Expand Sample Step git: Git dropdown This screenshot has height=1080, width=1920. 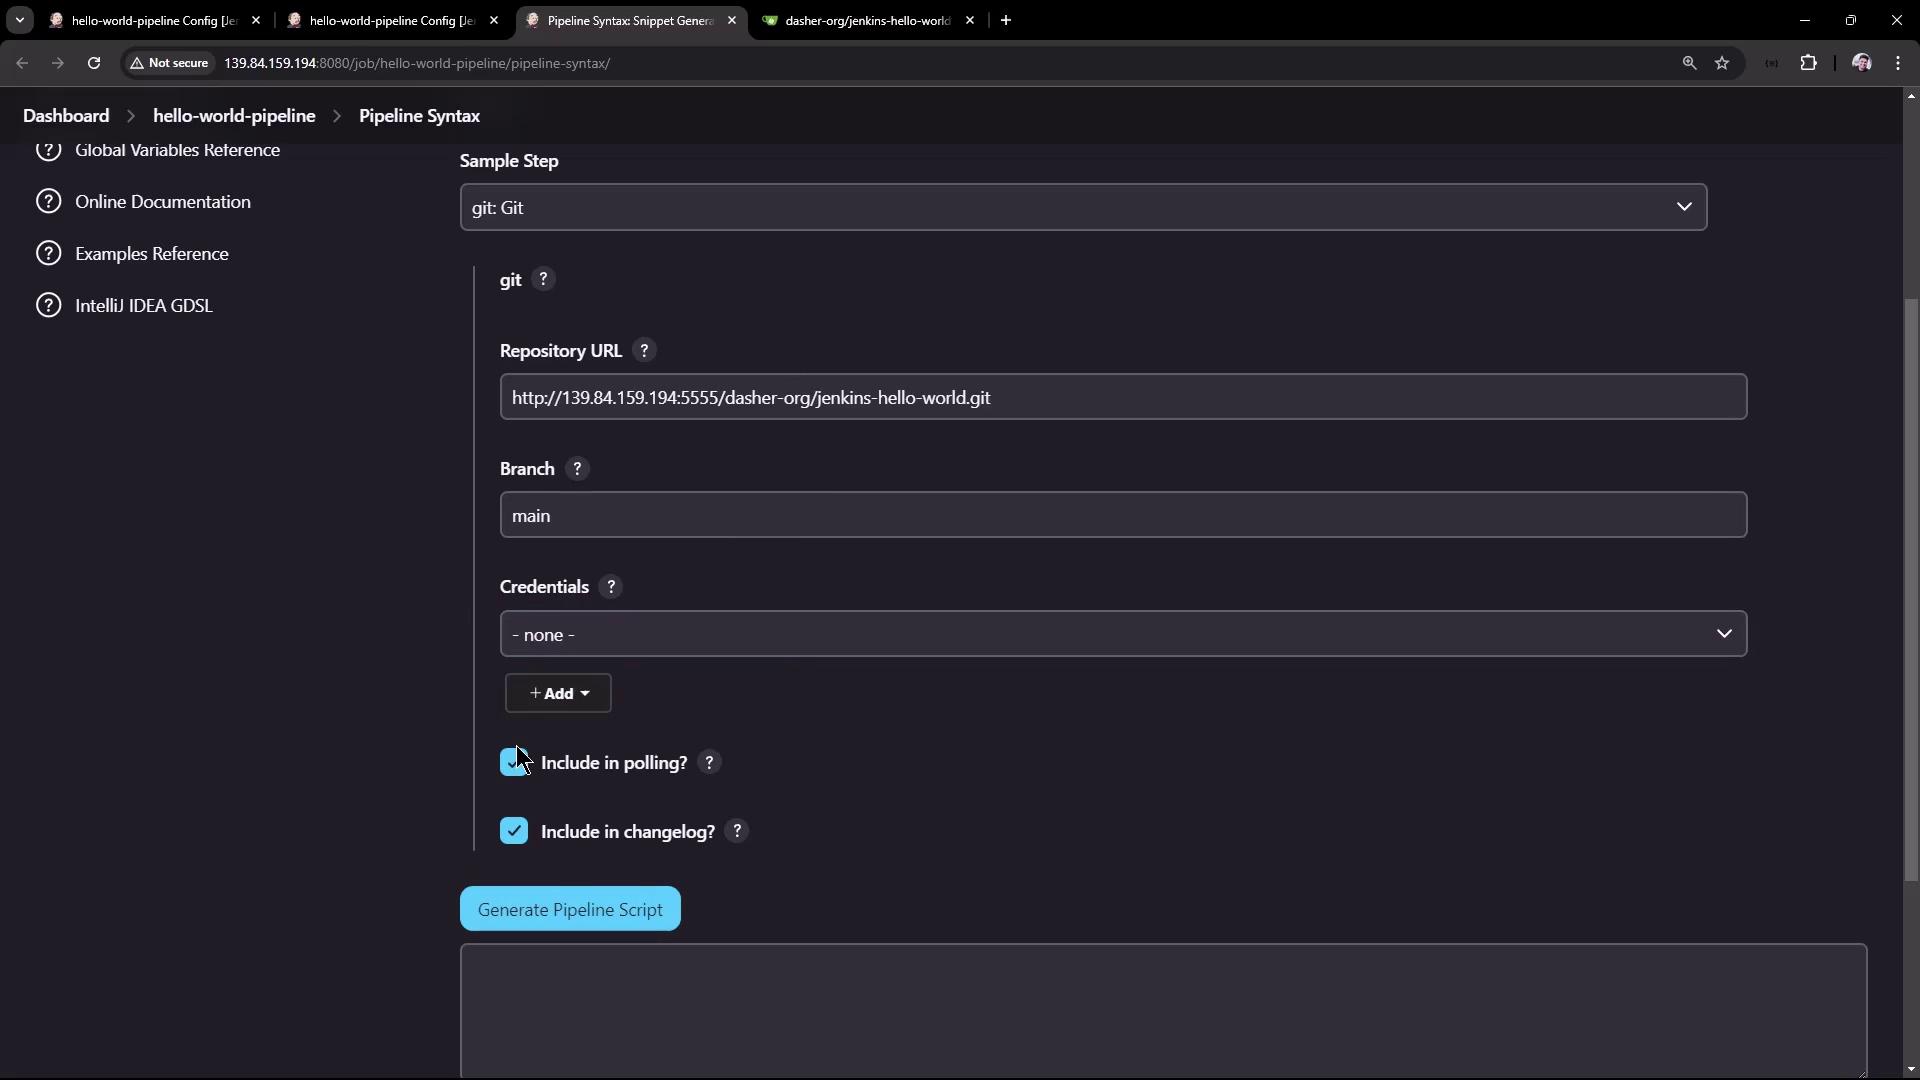click(x=1083, y=207)
